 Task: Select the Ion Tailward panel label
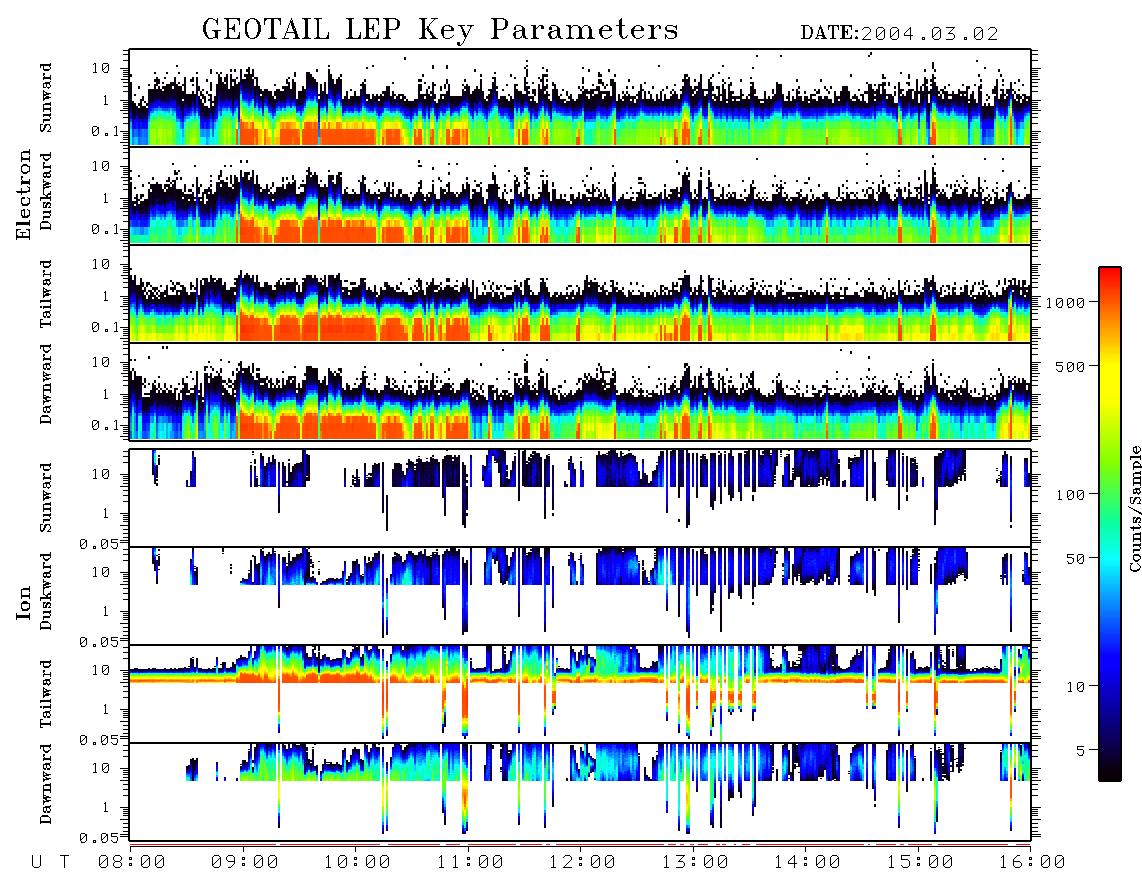(46, 694)
